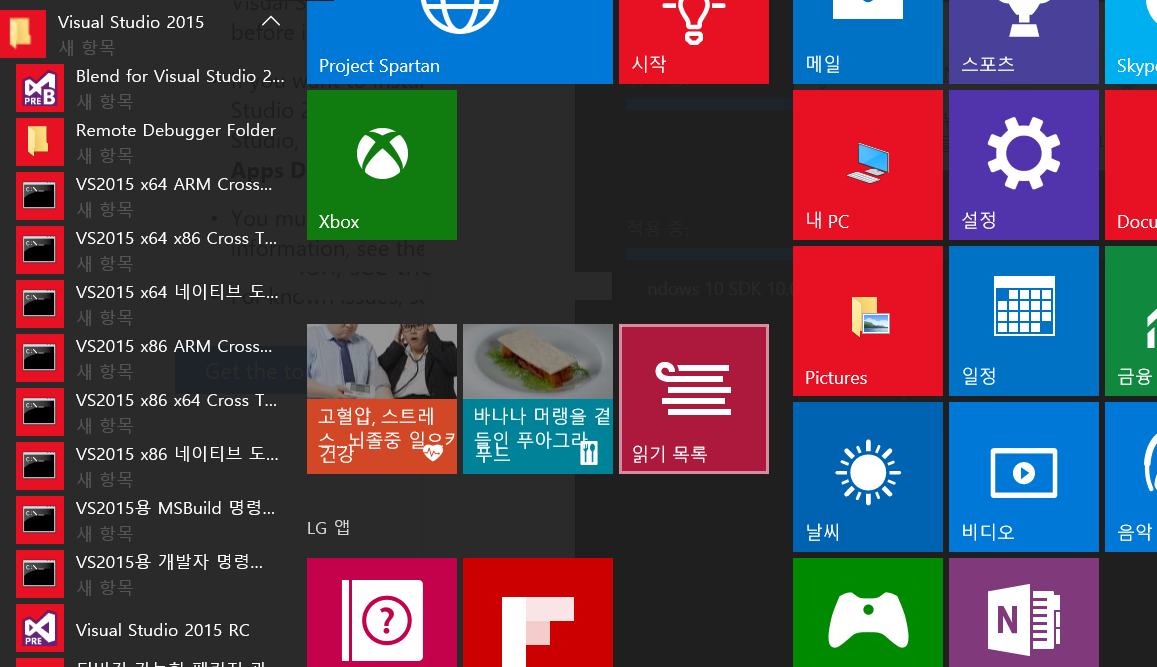The height and width of the screenshot is (667, 1157).
Task: Open the 음악 music tile
Action: point(1131,477)
